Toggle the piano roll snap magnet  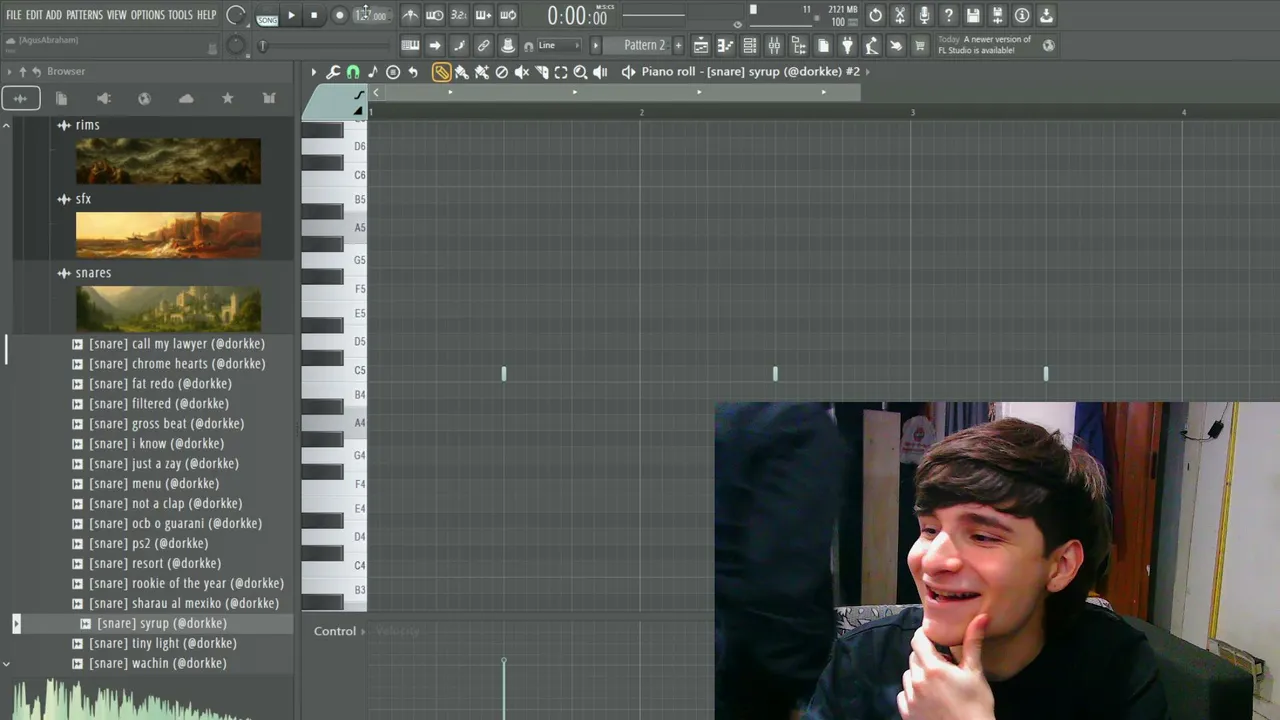click(353, 72)
